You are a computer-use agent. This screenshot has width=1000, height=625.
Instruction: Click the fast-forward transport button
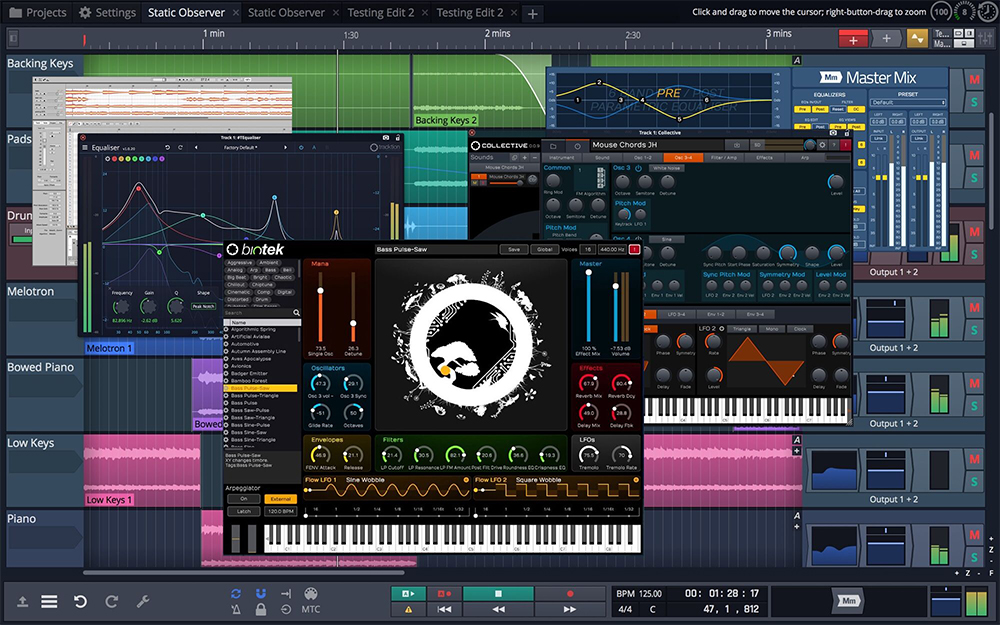click(570, 610)
